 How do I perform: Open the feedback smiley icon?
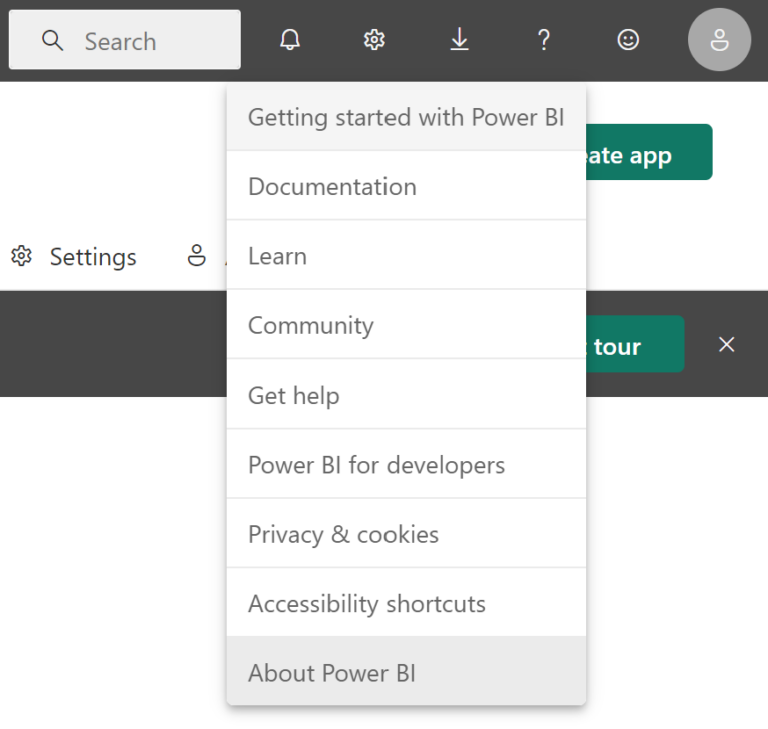click(628, 40)
